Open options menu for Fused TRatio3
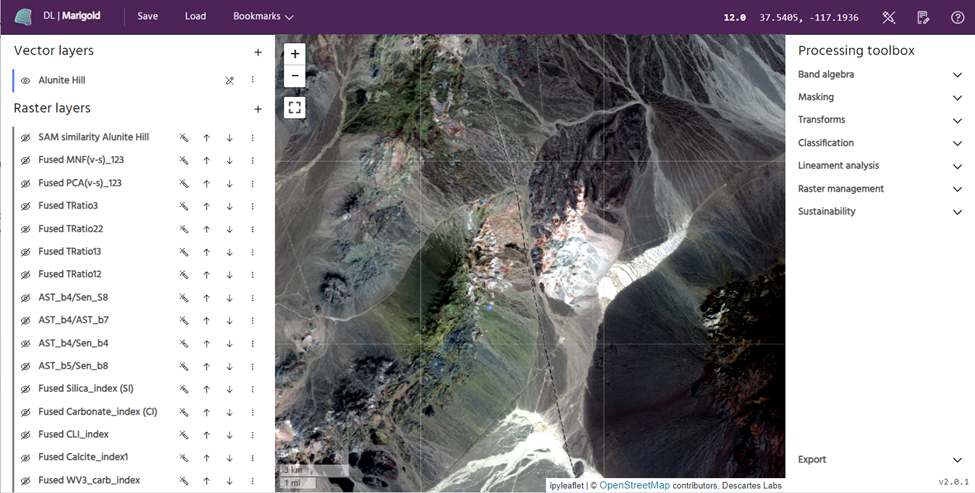975x493 pixels. pos(252,206)
